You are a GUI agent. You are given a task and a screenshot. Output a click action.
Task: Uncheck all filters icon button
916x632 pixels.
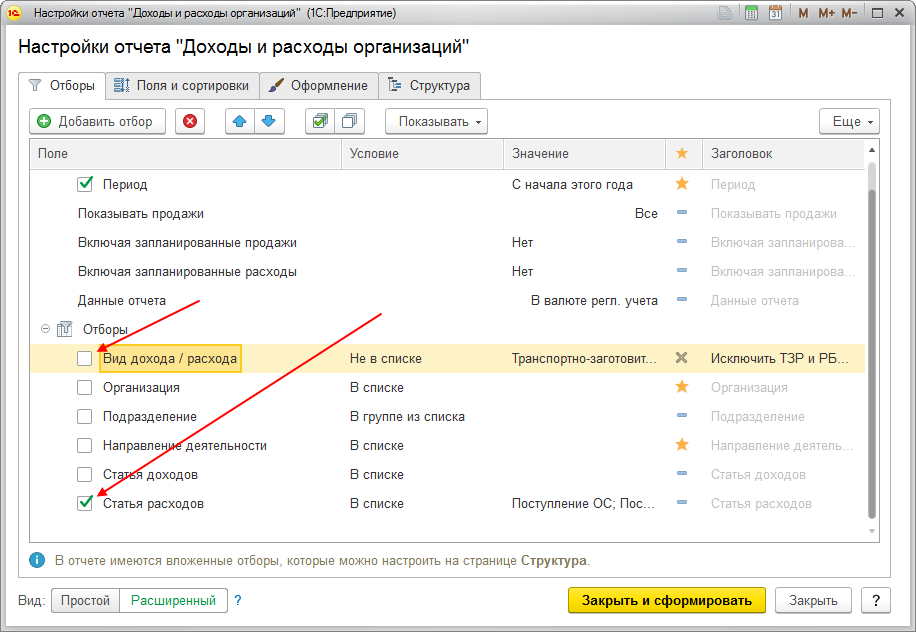click(x=349, y=121)
